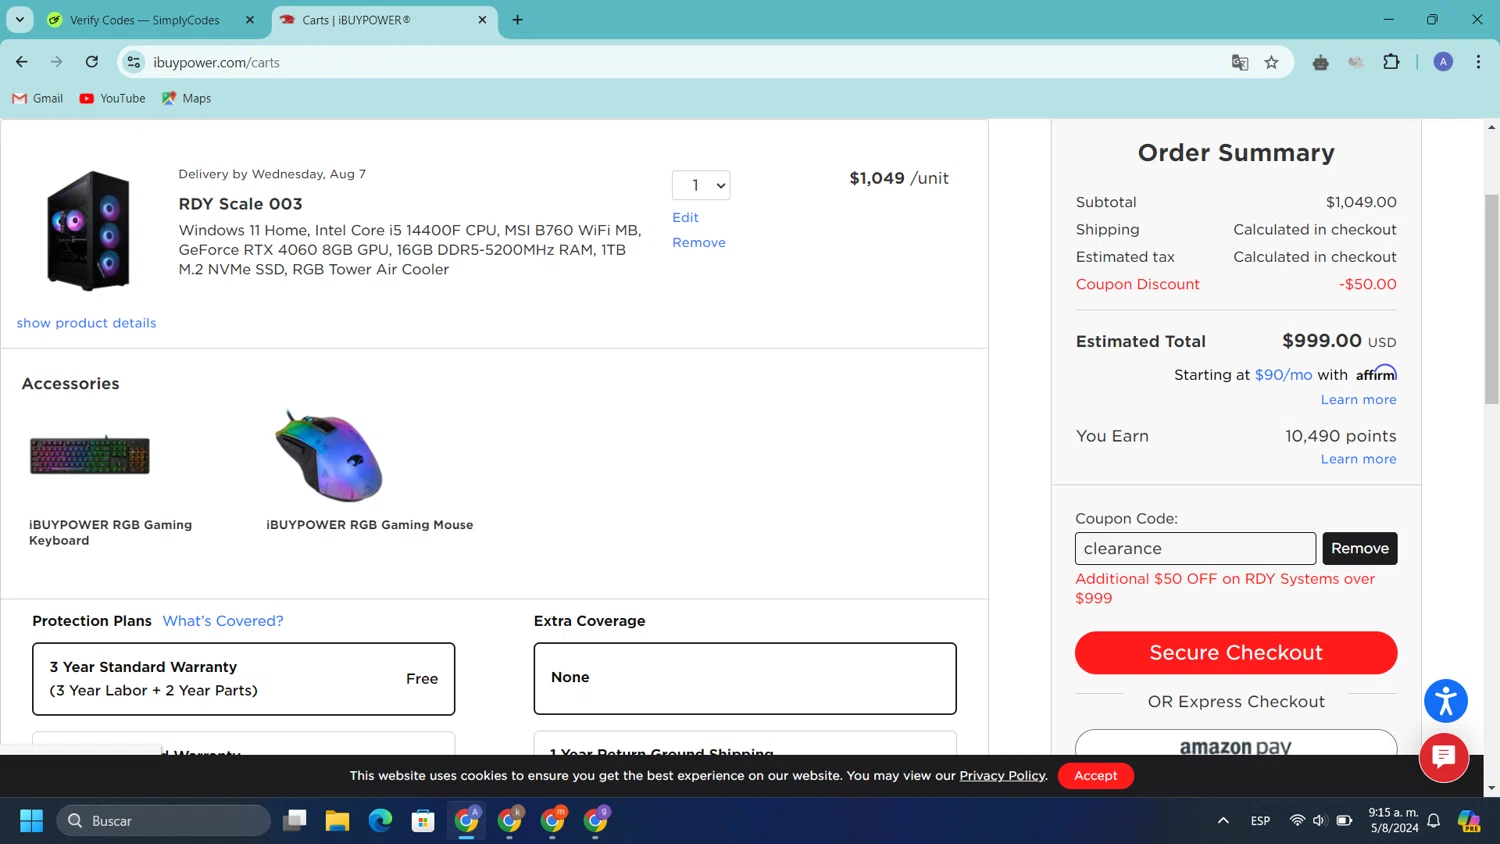Open Wi-Fi network settings icon
Screen dimensions: 1500x844
pyautogui.click(x=1297, y=821)
